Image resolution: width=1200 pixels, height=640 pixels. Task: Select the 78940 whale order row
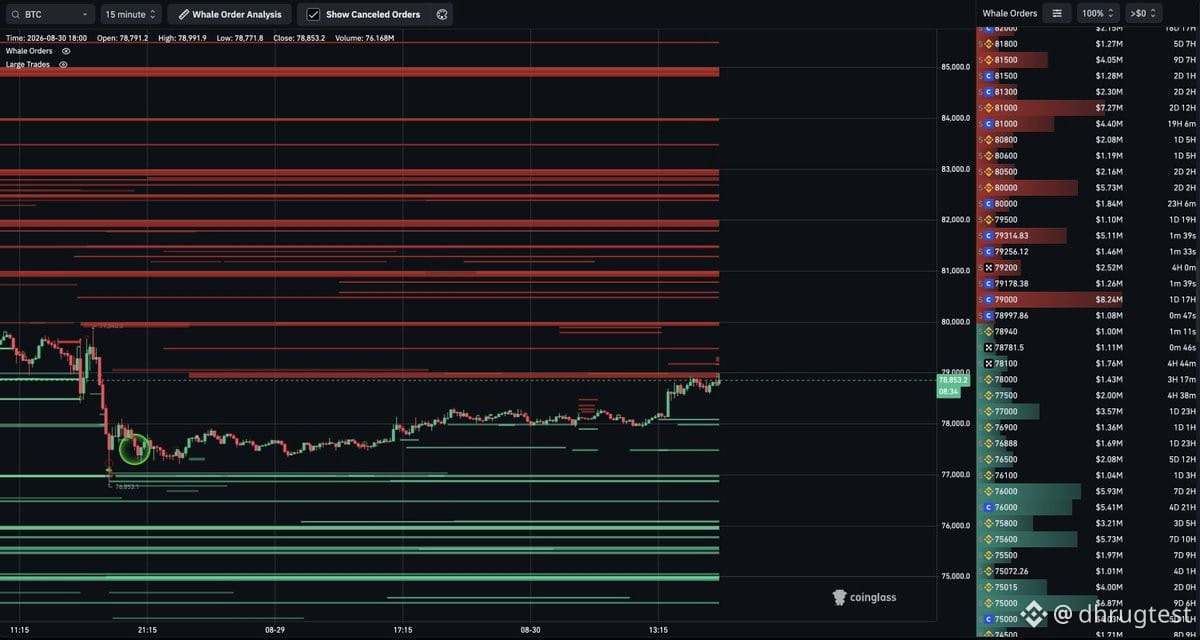(x=1087, y=332)
